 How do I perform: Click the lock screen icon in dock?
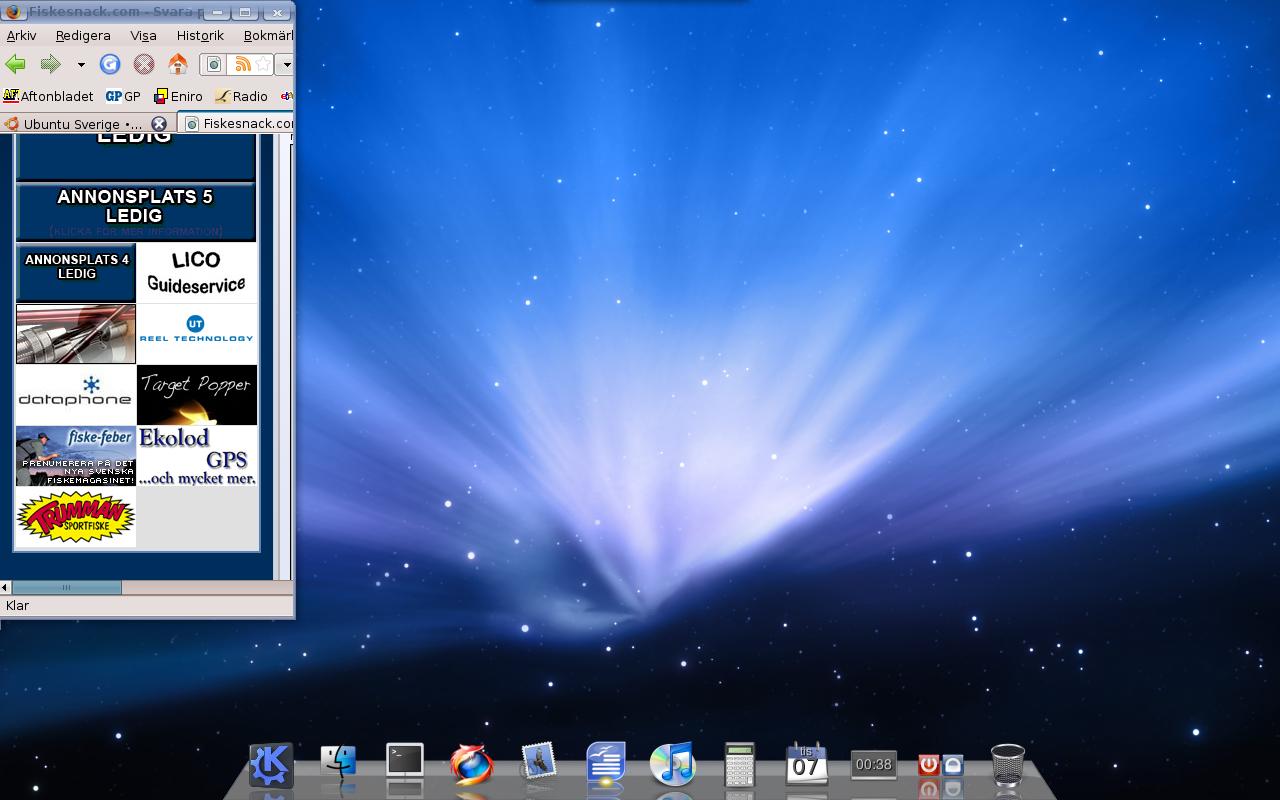[952, 766]
